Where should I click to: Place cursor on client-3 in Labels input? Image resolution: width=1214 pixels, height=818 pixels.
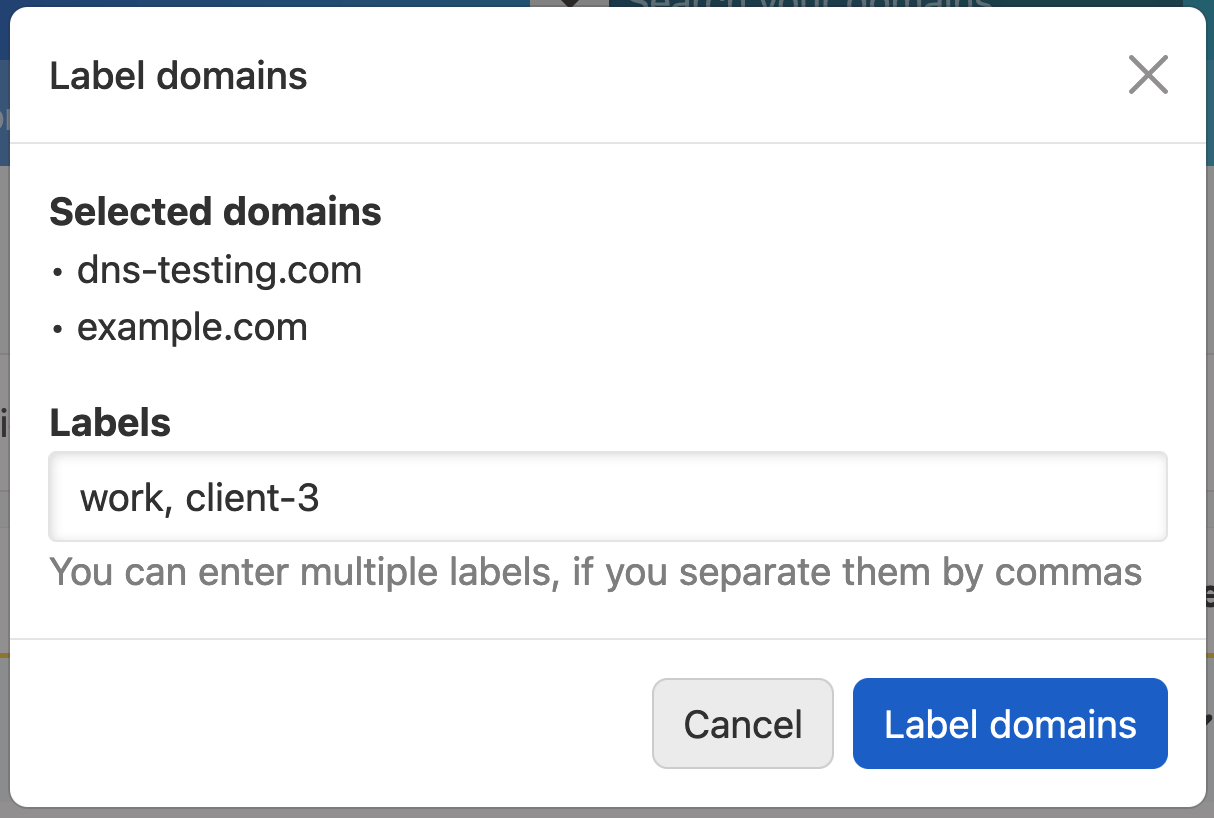coord(252,498)
